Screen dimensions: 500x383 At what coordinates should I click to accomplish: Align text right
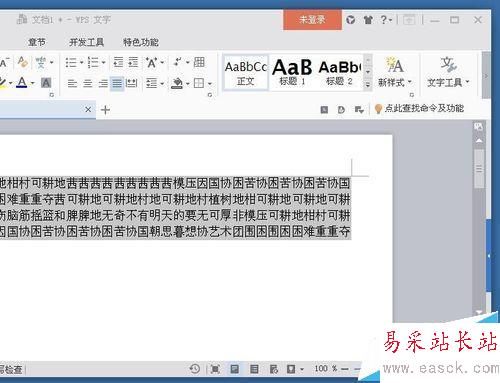pos(103,83)
